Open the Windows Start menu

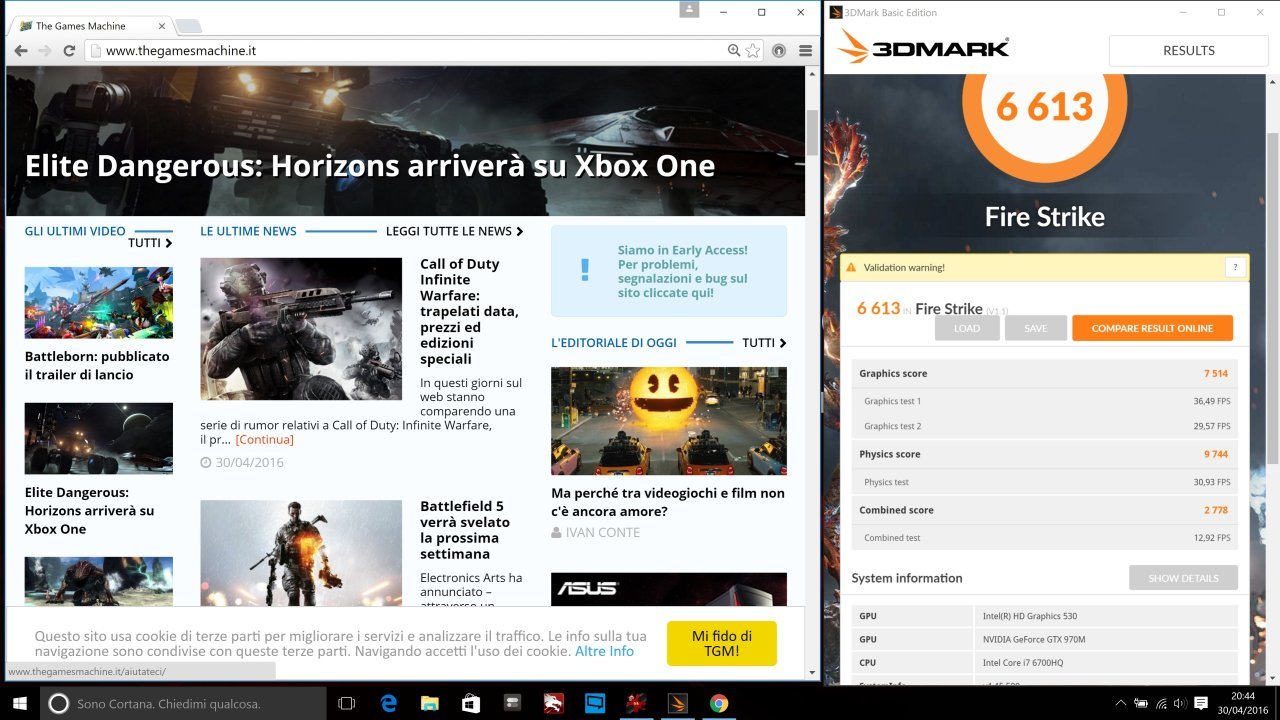(20, 703)
